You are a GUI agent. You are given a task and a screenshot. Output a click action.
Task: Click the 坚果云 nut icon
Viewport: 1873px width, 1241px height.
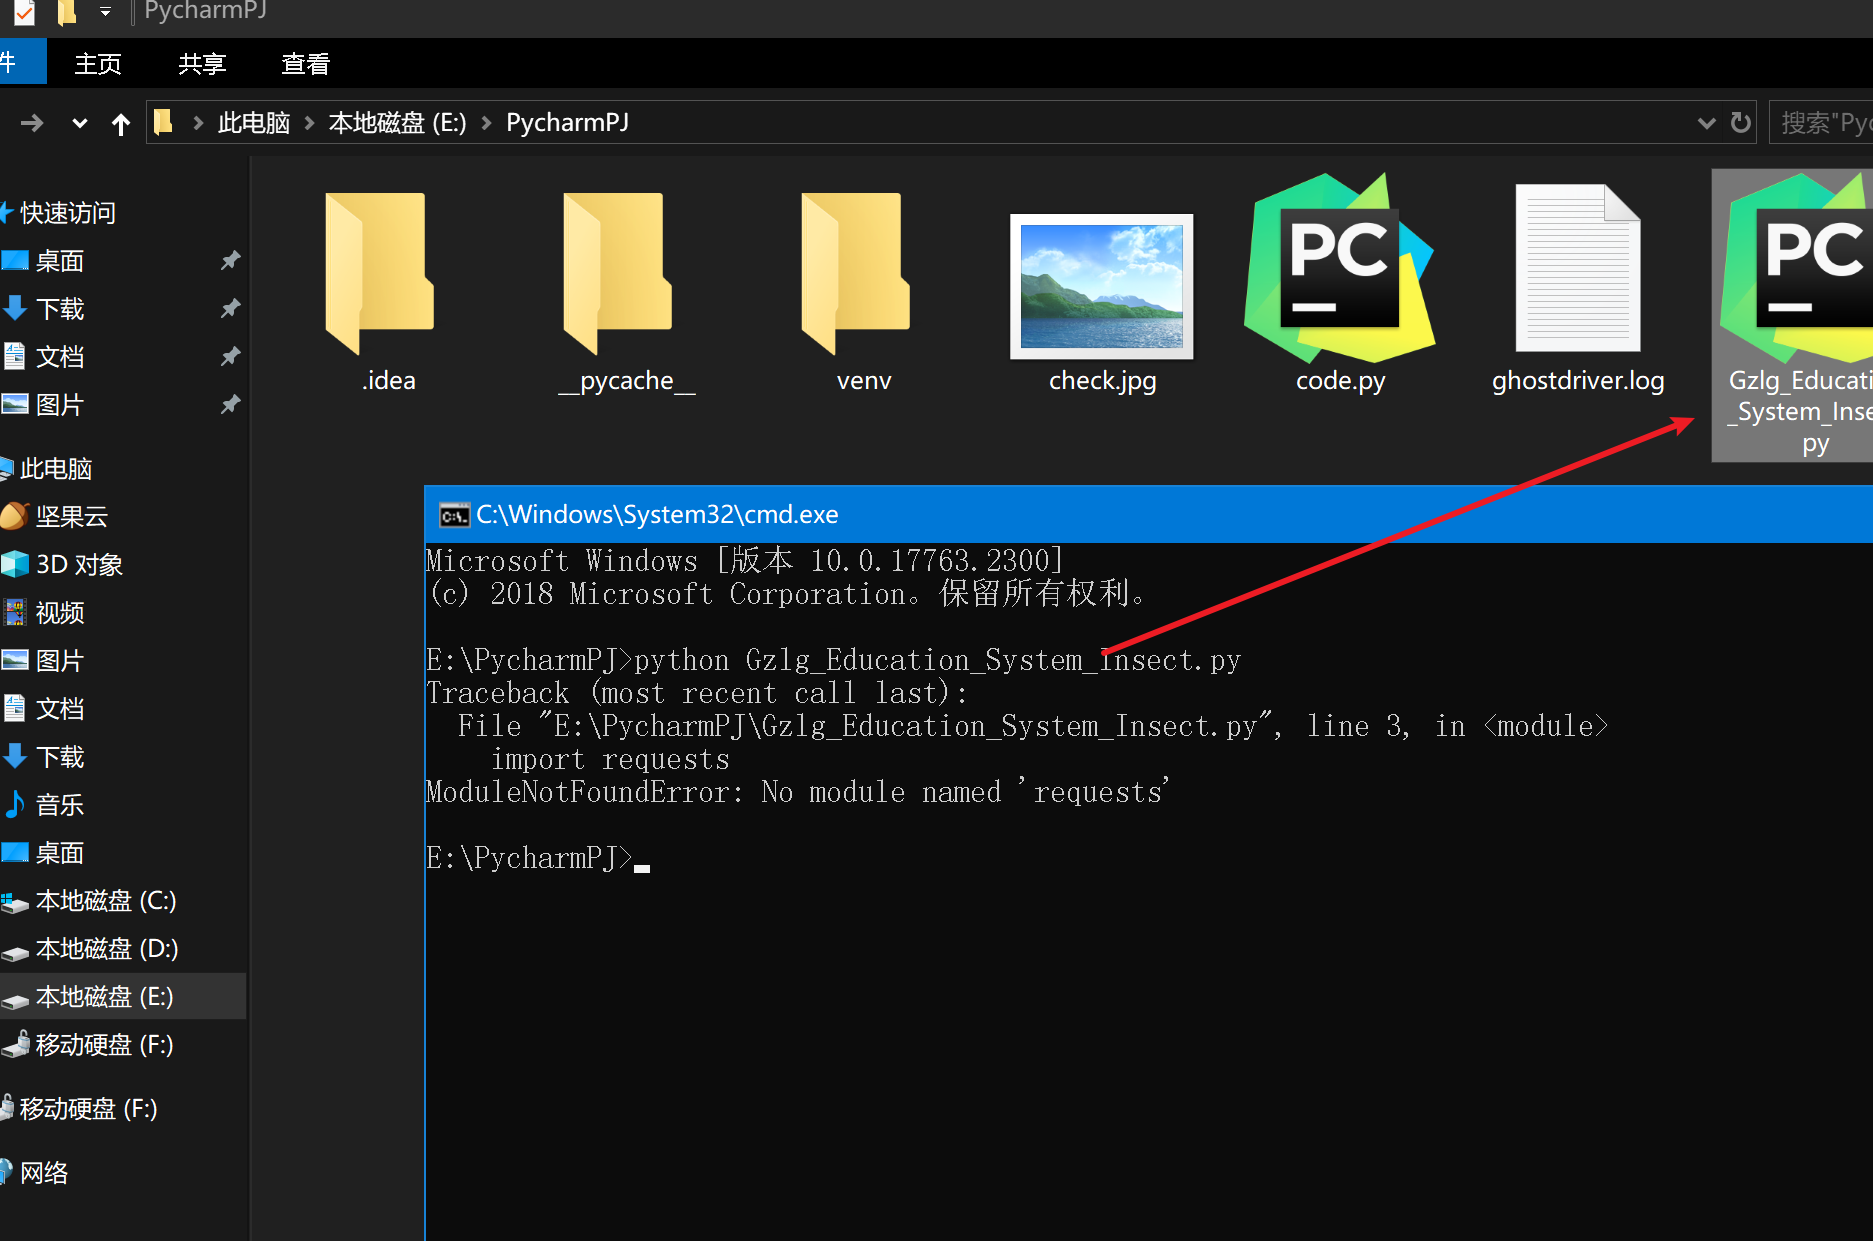coord(15,516)
